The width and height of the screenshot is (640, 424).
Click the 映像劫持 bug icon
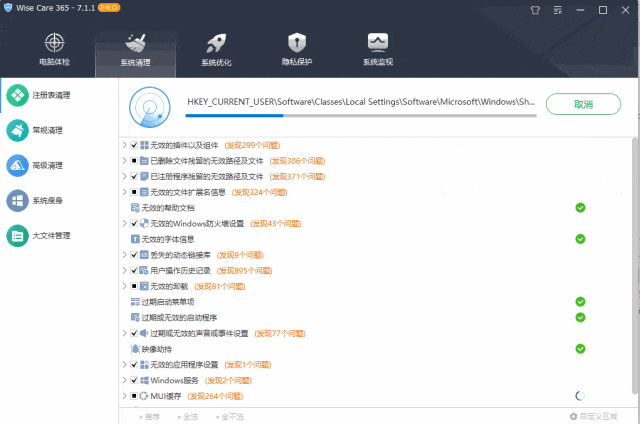tap(135, 349)
